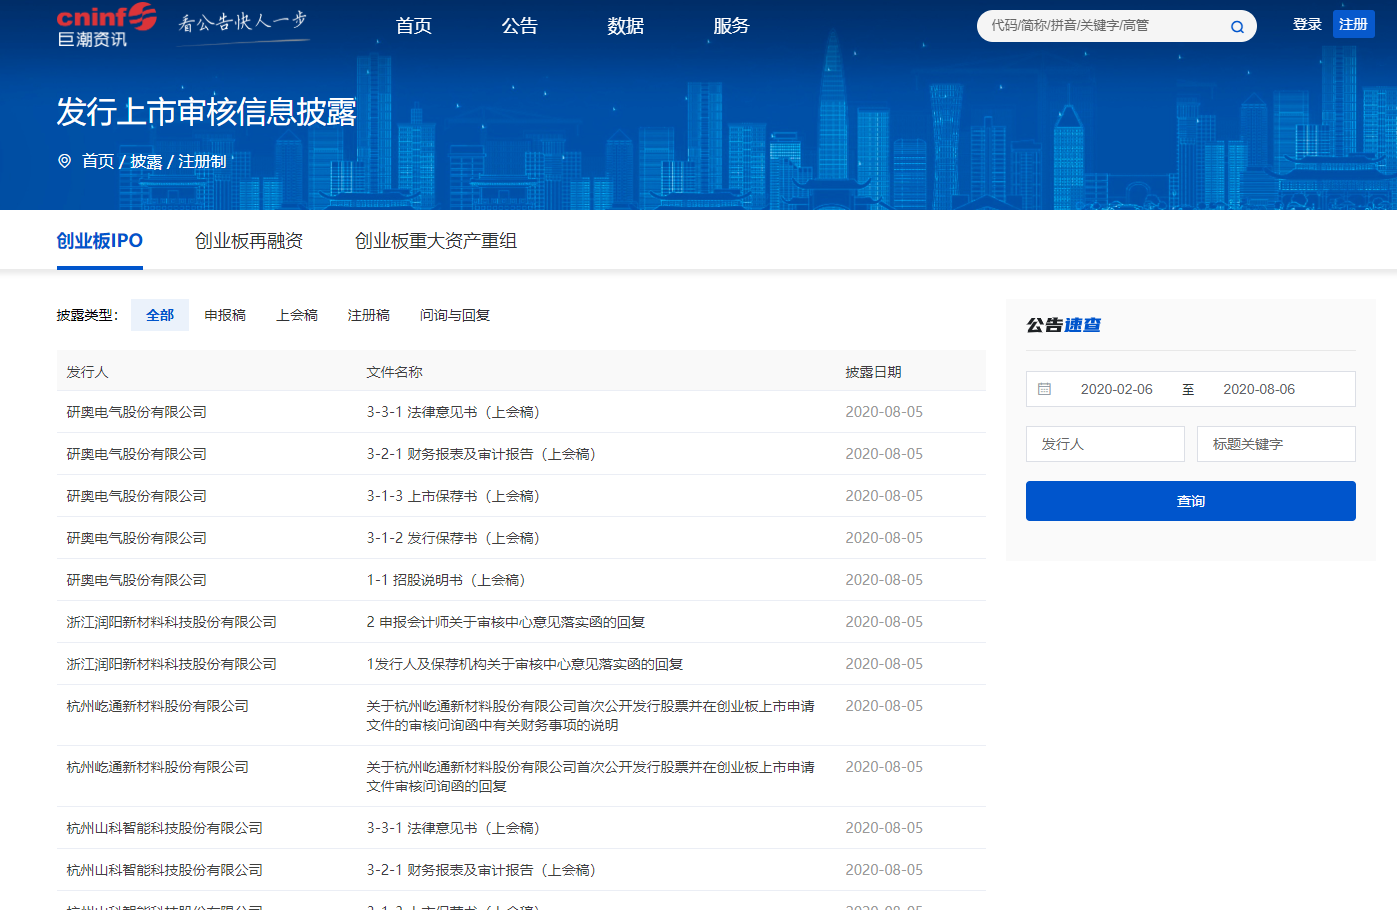Click the 首页 breadcrumb link
The image size is (1397, 910).
98,161
